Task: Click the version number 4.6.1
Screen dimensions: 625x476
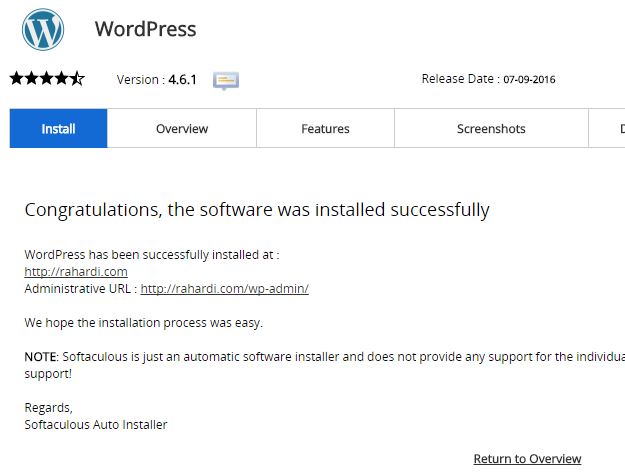Action: pyautogui.click(x=183, y=80)
